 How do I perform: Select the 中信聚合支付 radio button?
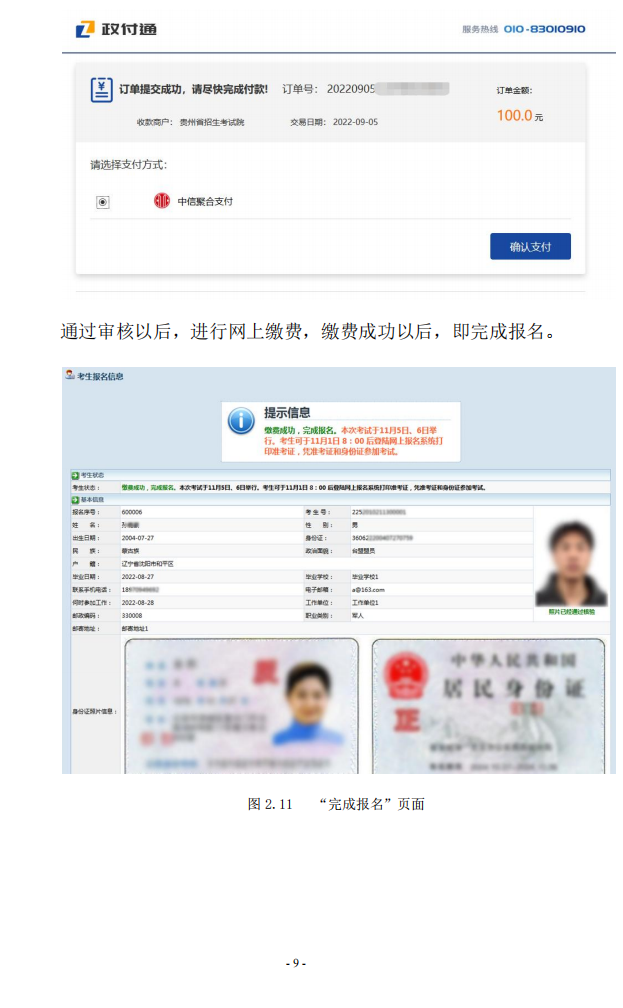pyautogui.click(x=102, y=202)
